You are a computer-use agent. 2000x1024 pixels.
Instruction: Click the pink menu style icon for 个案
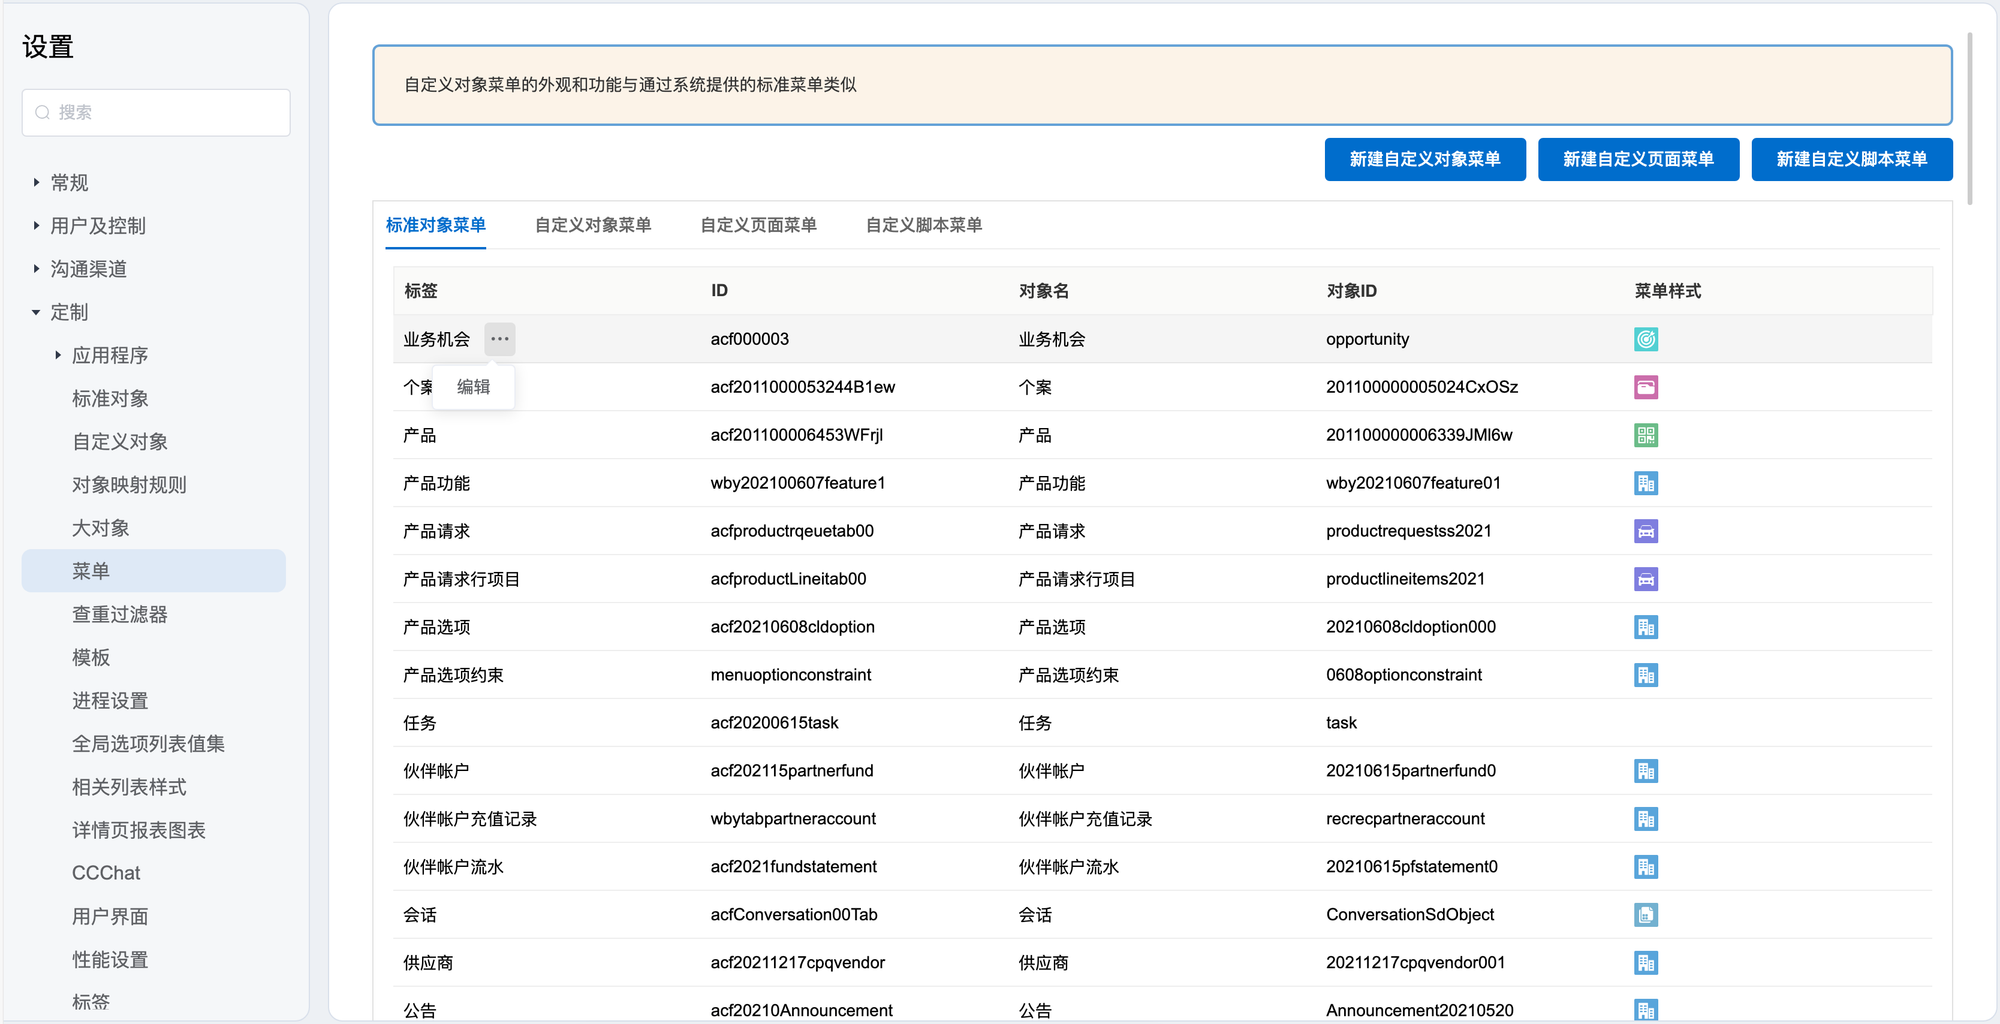point(1645,387)
